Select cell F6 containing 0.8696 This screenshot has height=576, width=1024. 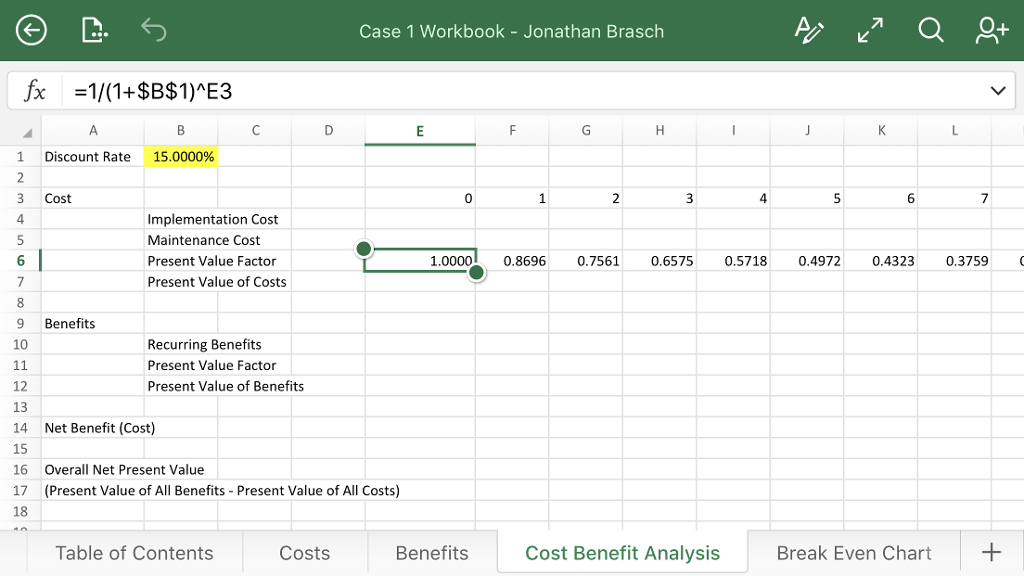(x=512, y=260)
